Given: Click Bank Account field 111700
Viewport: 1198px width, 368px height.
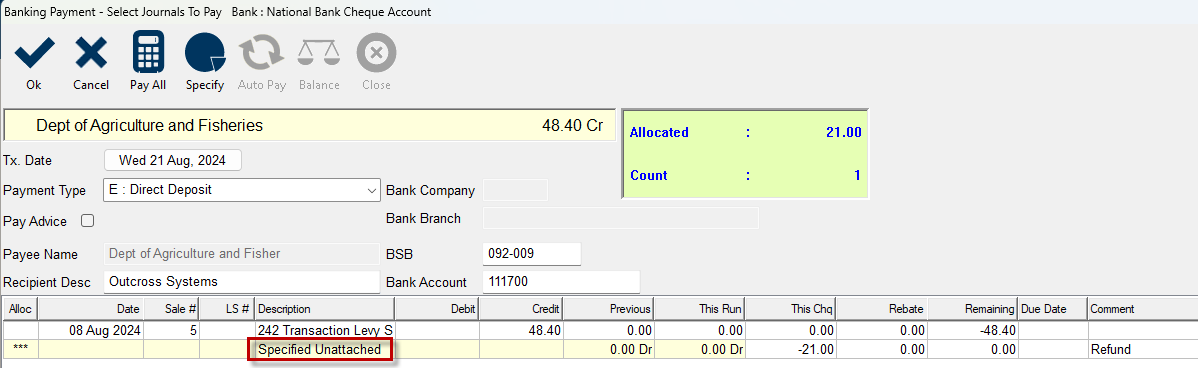Looking at the screenshot, I should point(562,282).
